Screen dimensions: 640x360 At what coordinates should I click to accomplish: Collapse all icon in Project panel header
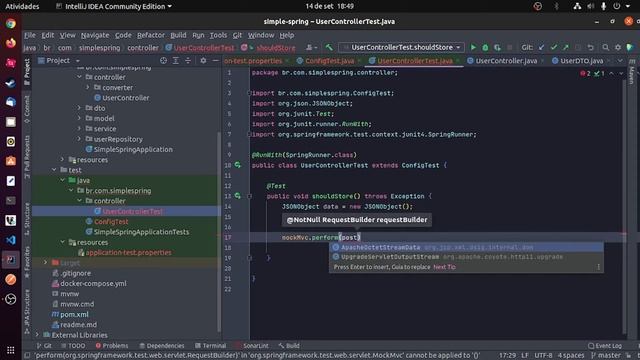point(188,60)
